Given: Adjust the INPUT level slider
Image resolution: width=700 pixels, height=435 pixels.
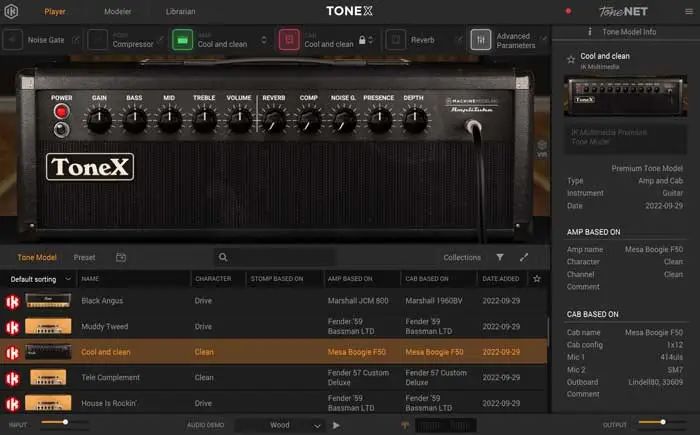Looking at the screenshot, I should [65, 422].
